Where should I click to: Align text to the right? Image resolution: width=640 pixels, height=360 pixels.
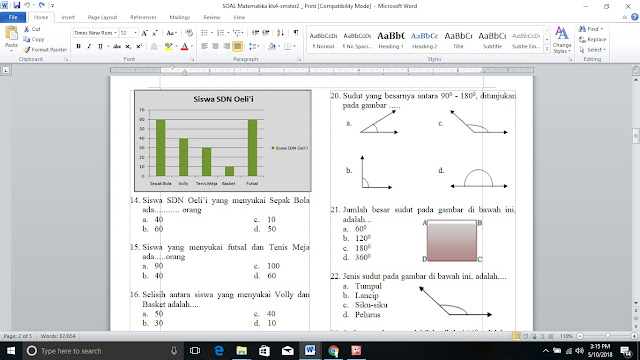tap(226, 47)
